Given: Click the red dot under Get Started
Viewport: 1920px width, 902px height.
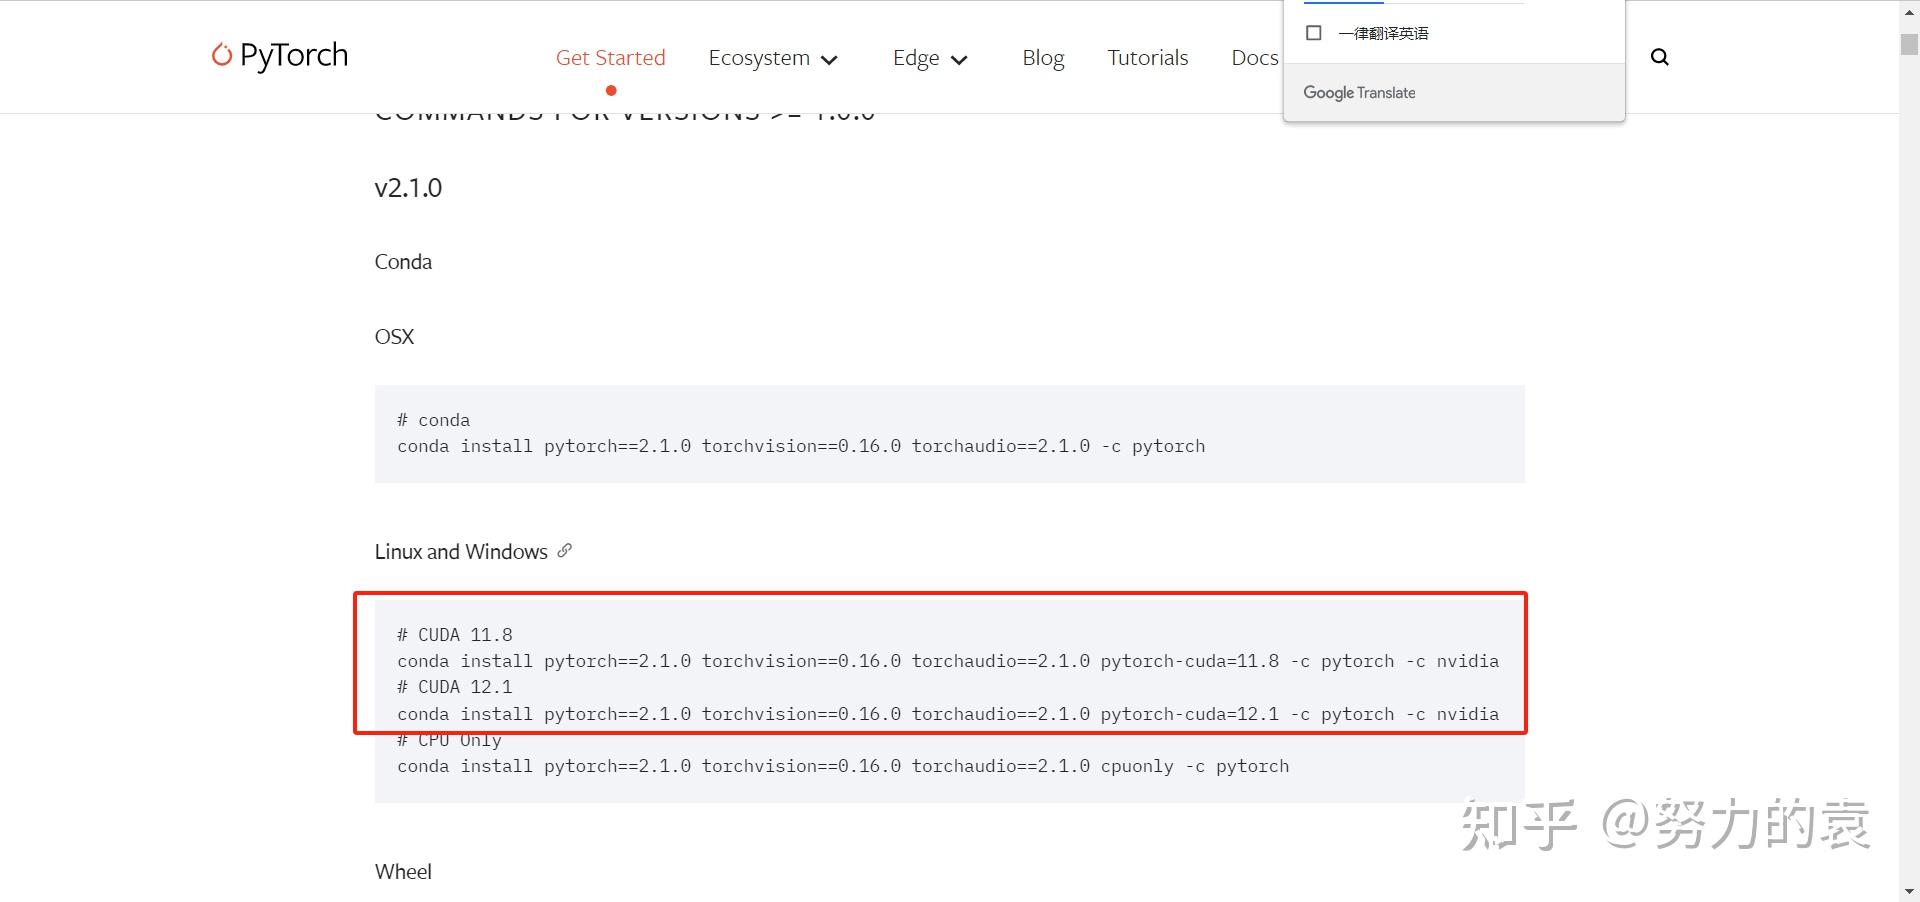Looking at the screenshot, I should pyautogui.click(x=611, y=90).
